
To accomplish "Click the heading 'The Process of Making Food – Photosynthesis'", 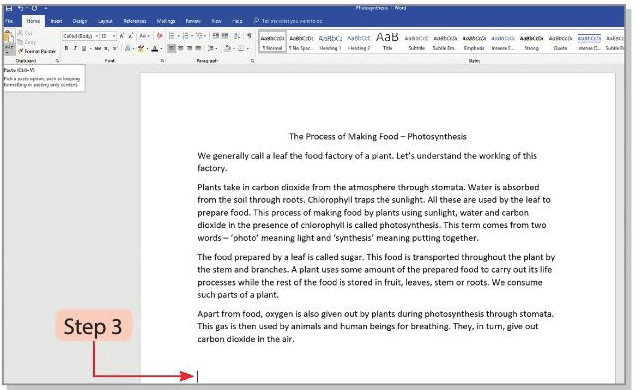I will (x=378, y=136).
